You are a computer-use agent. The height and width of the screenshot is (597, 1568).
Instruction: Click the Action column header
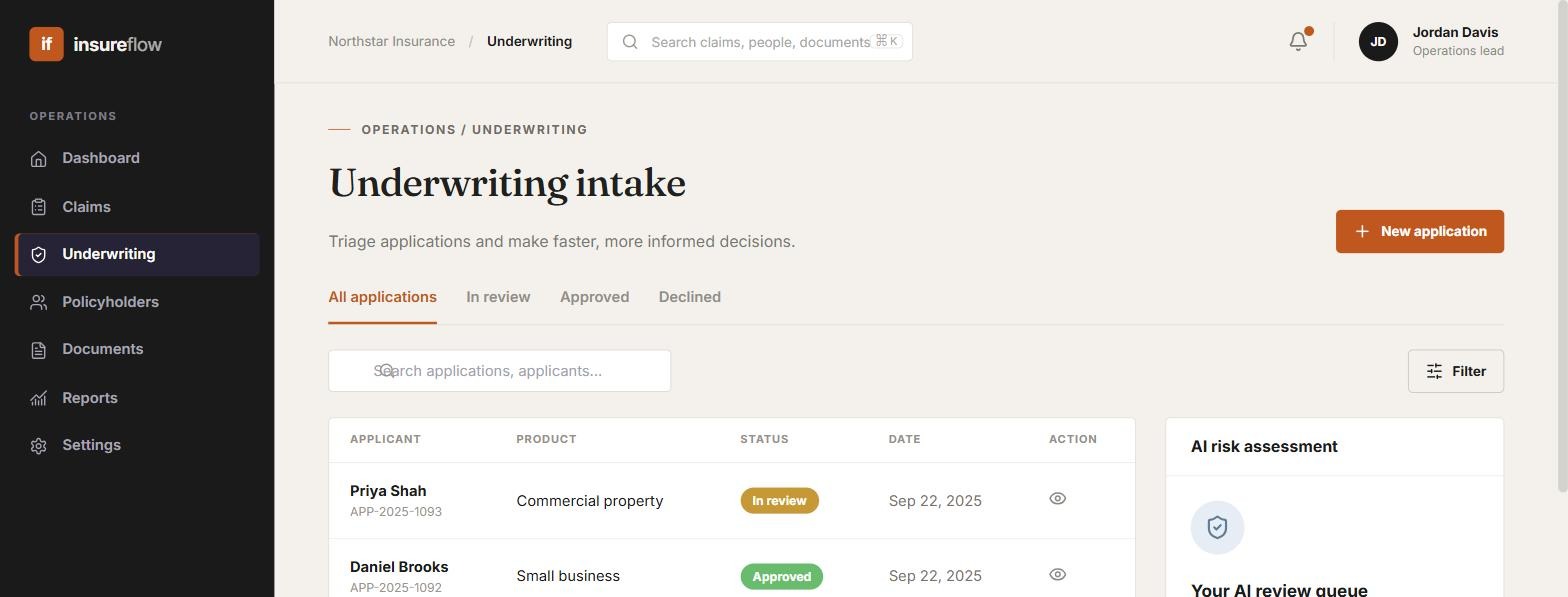point(1073,439)
